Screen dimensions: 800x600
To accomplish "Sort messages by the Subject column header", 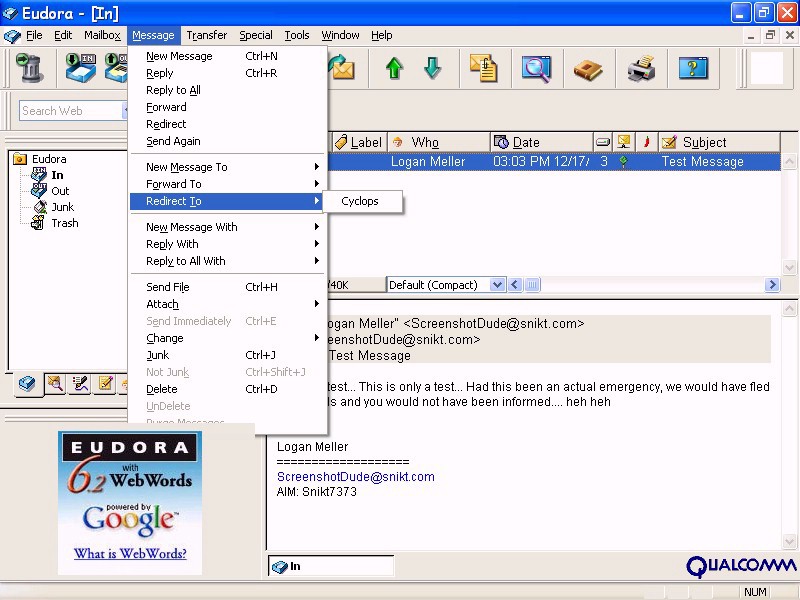I will (x=719, y=142).
